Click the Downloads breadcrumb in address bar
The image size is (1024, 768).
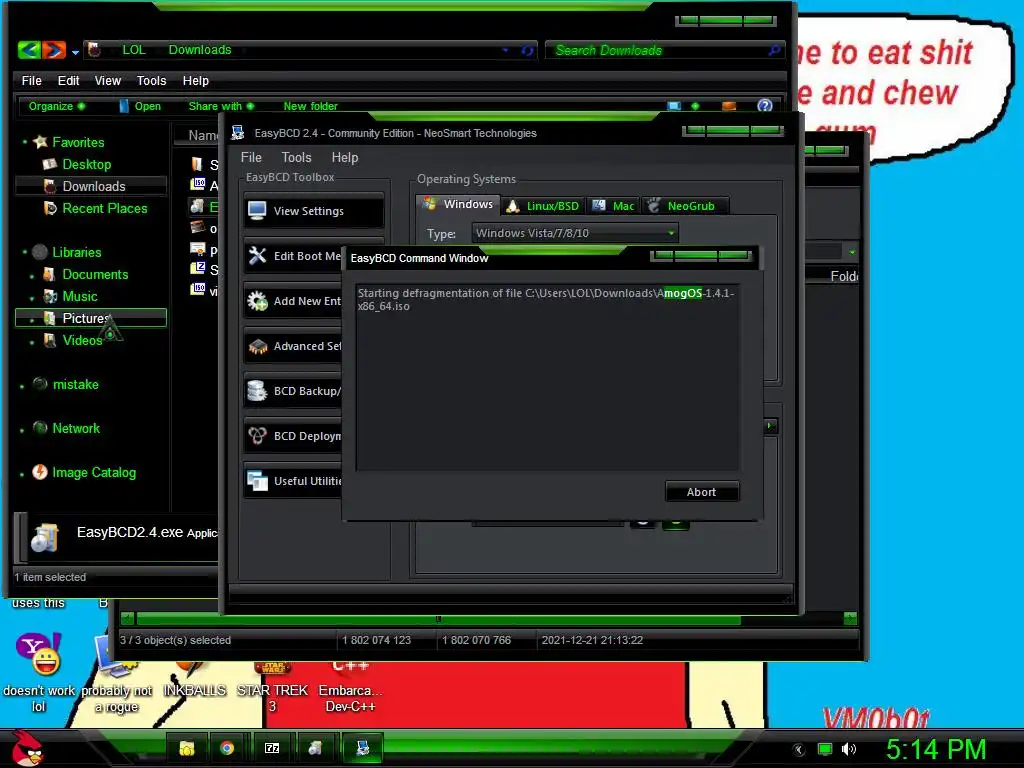click(x=200, y=50)
